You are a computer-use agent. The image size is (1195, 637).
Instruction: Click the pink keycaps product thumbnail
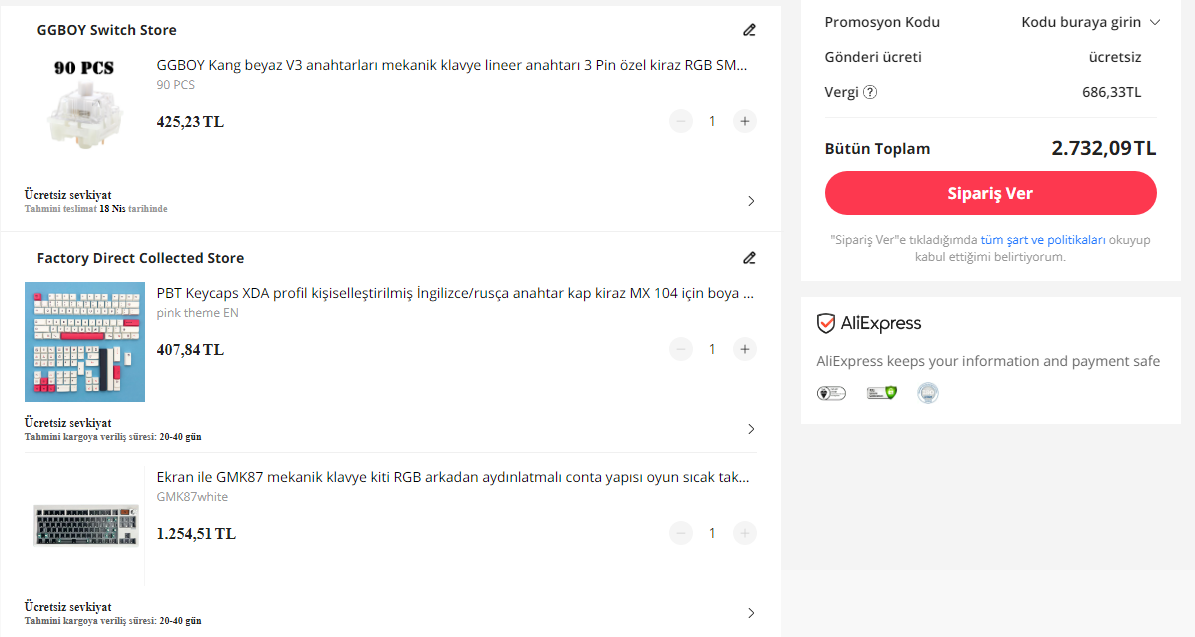pyautogui.click(x=85, y=342)
